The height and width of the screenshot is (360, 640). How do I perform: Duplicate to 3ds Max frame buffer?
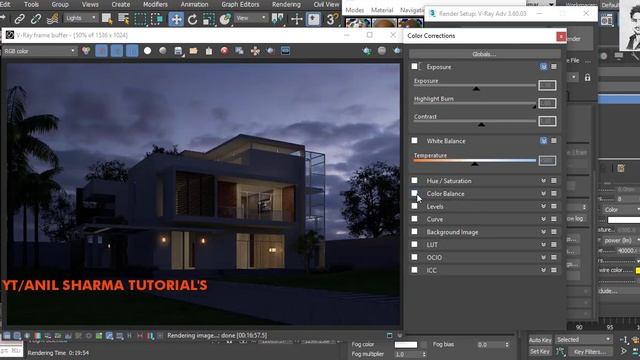[x=240, y=51]
